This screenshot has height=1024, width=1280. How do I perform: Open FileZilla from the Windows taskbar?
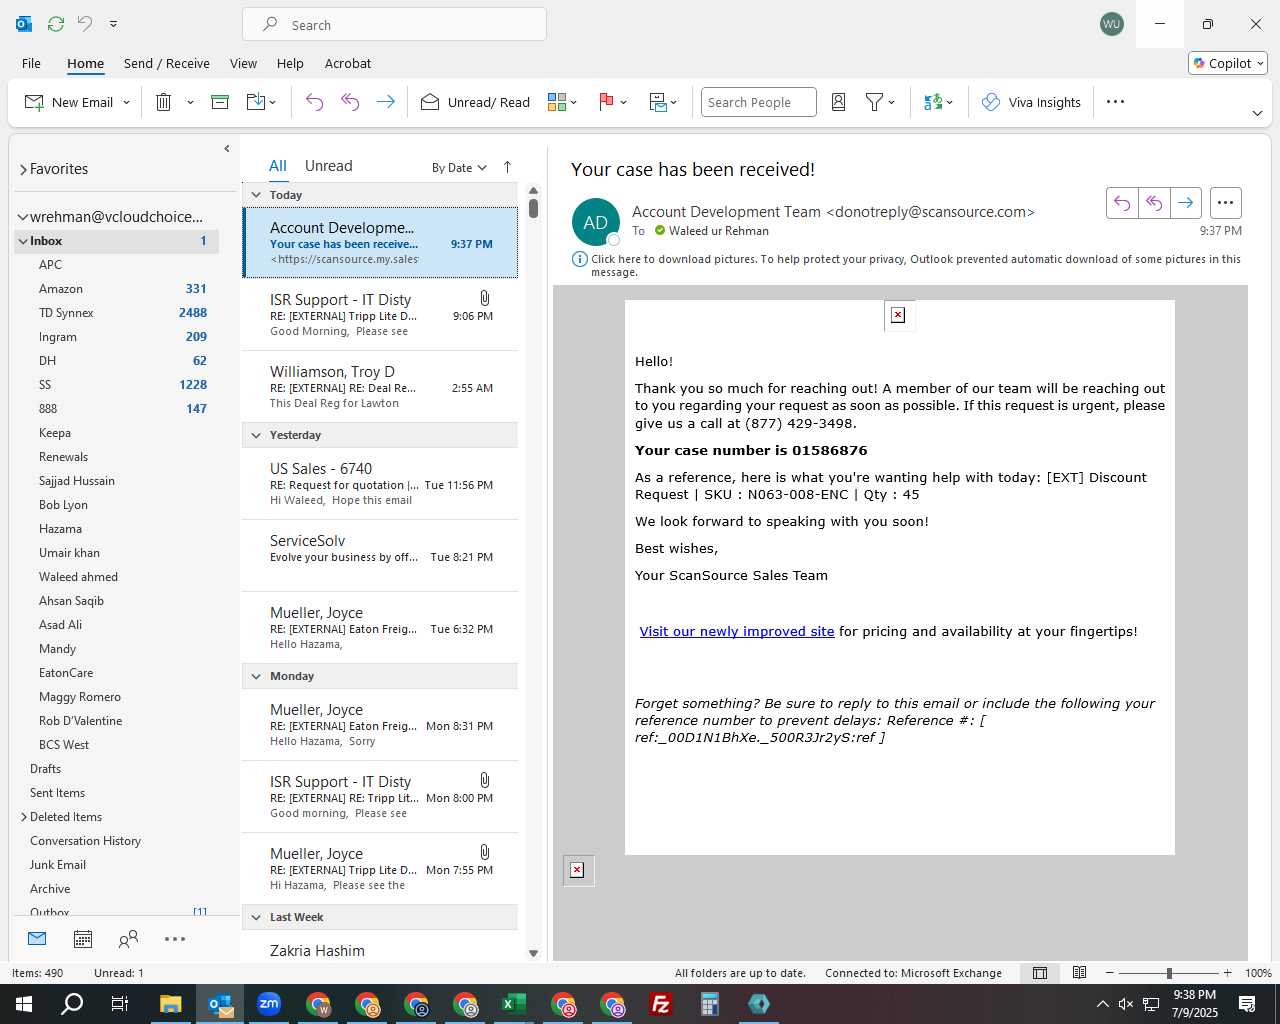[x=660, y=1004]
